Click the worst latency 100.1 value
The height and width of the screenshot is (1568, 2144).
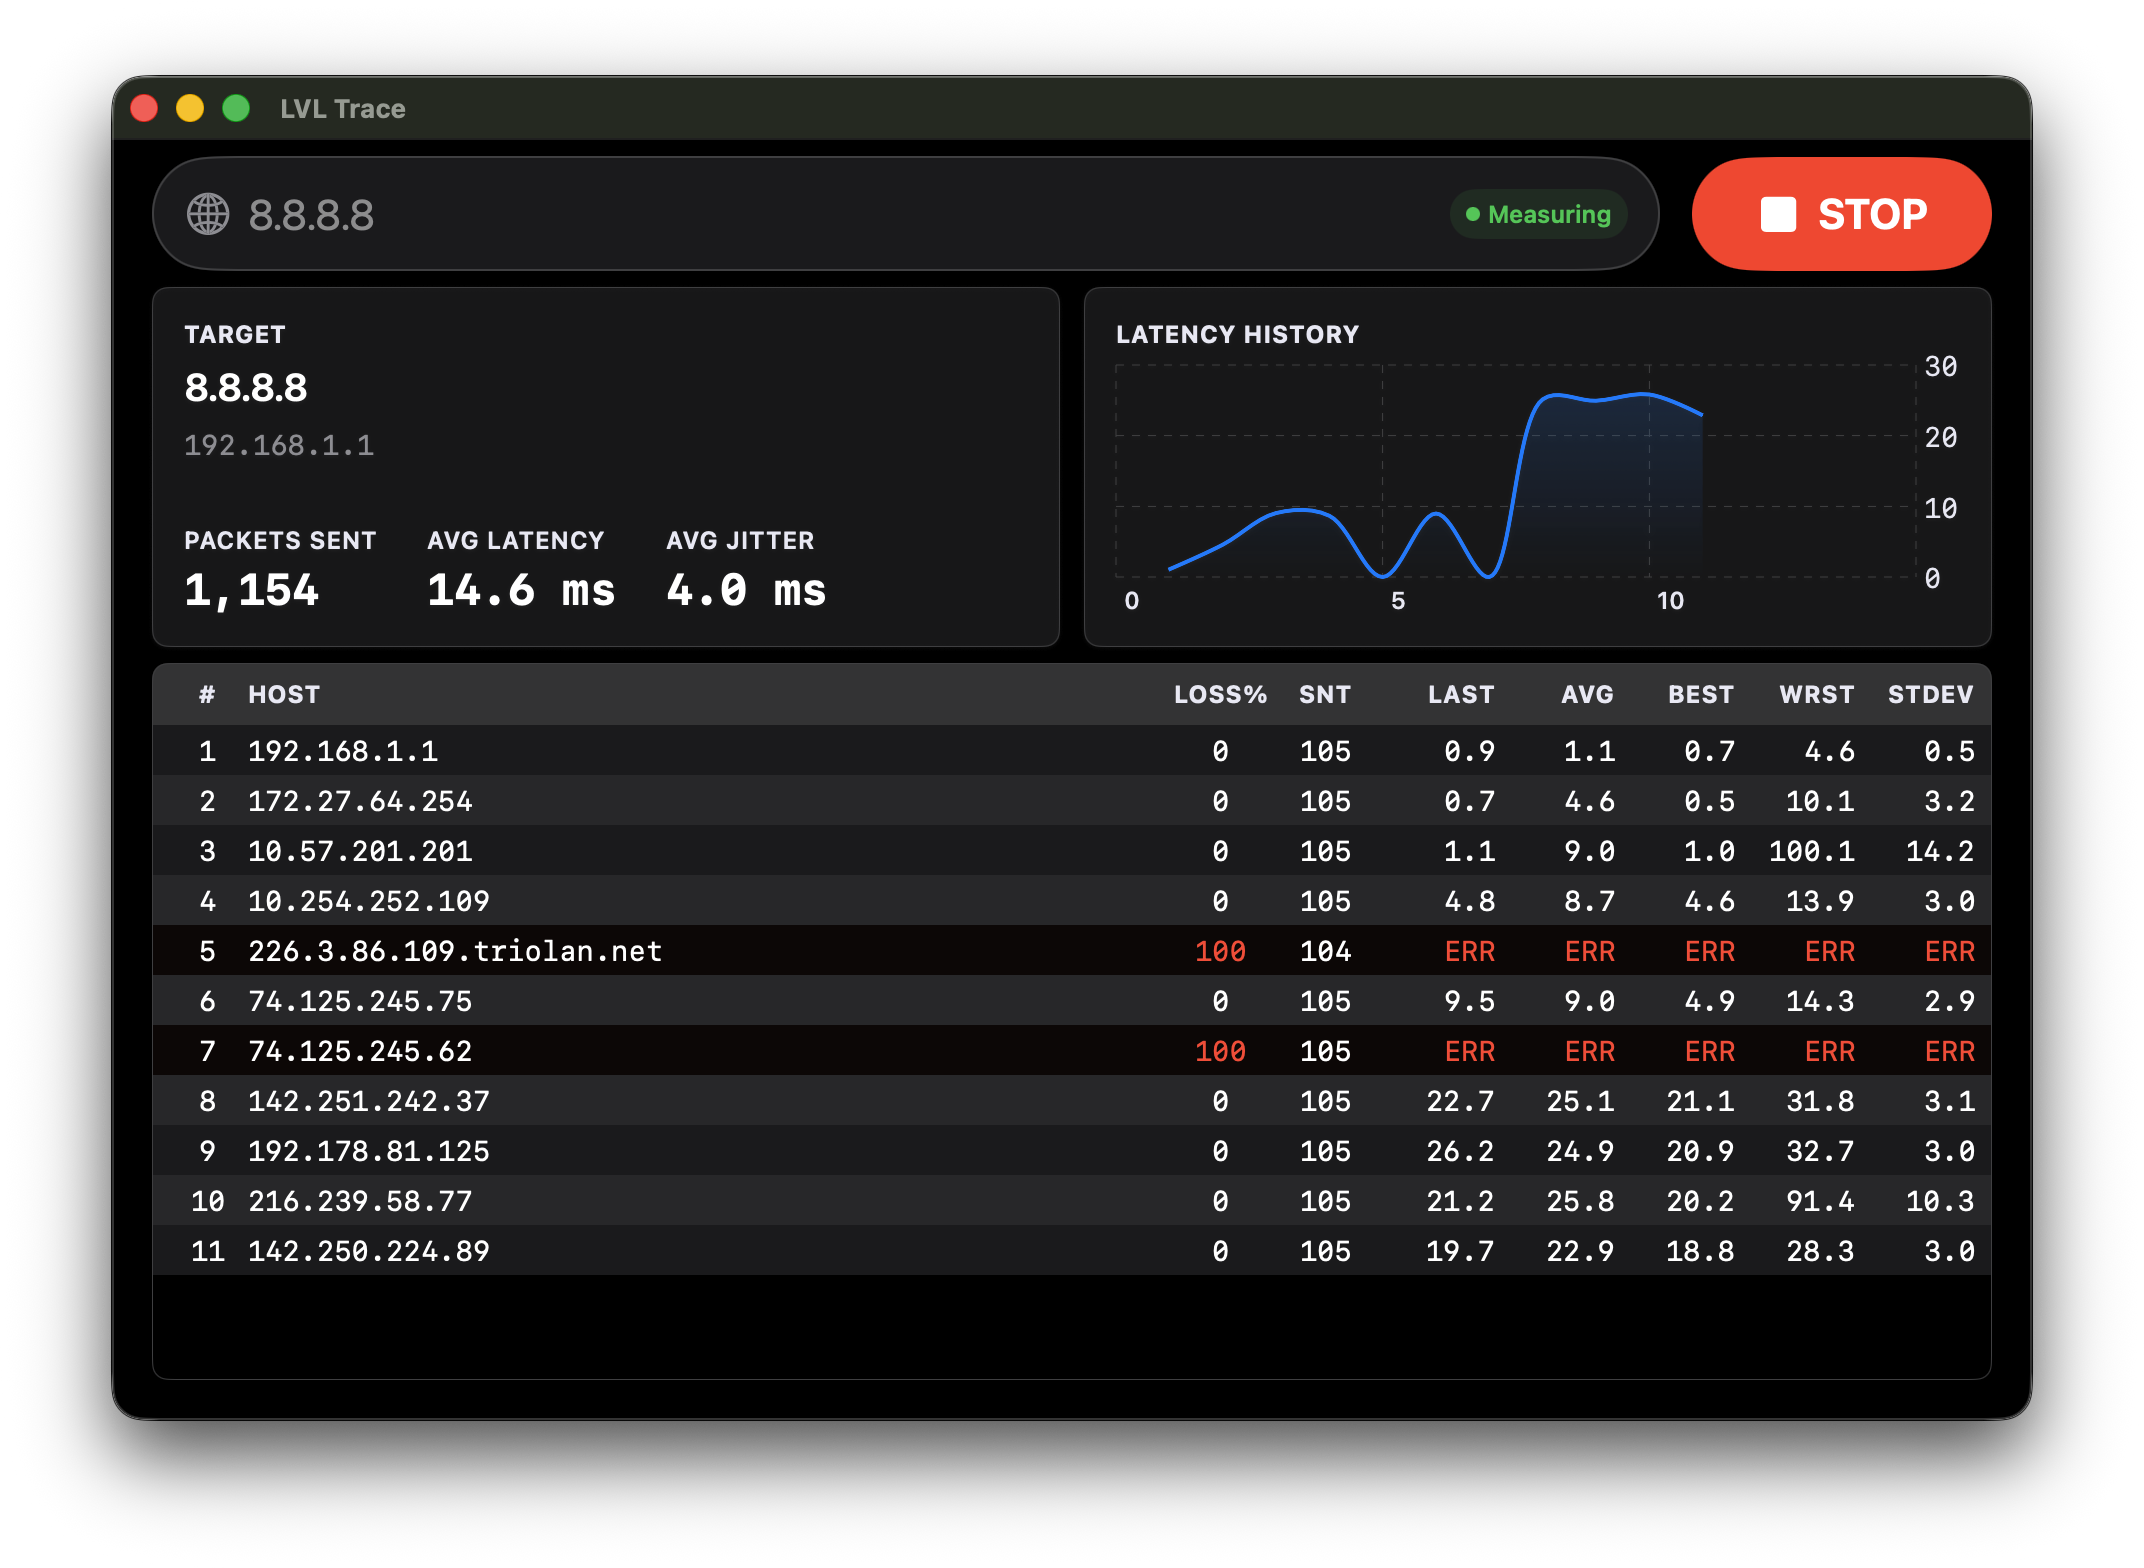pos(1811,851)
